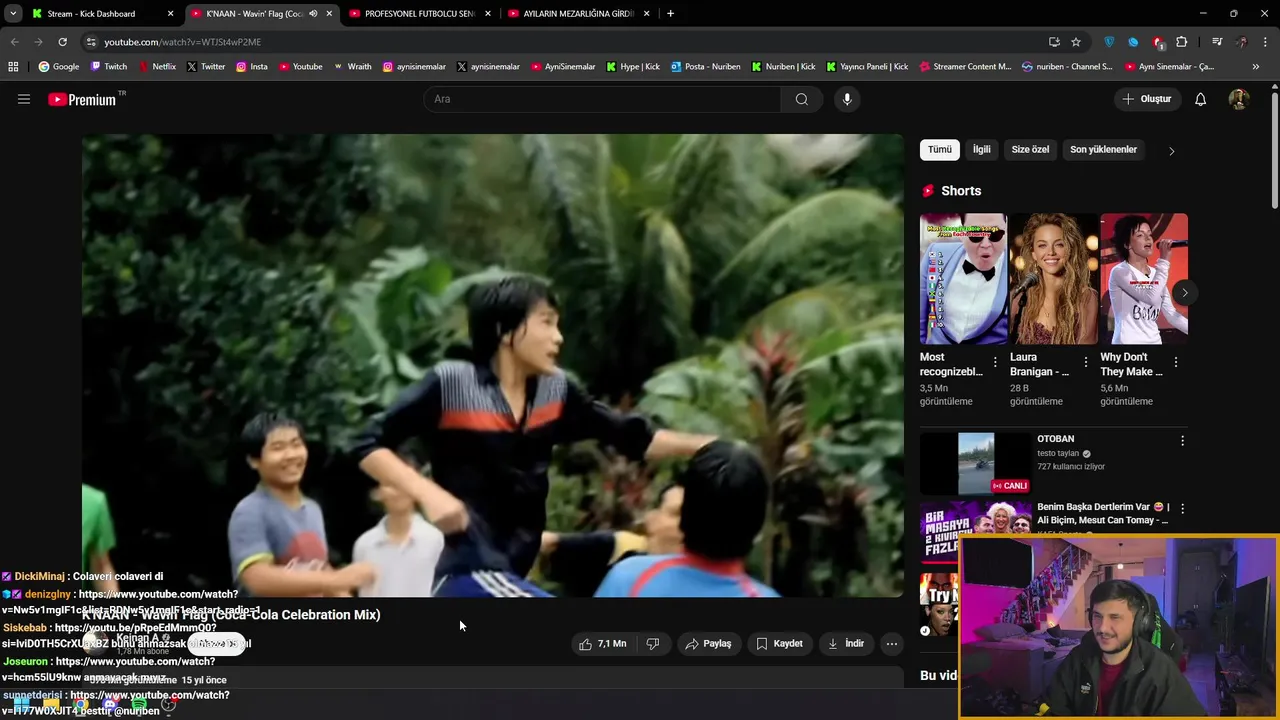Open the Nuriben | Kick bookmark
1280x720 pixels.
coord(783,67)
